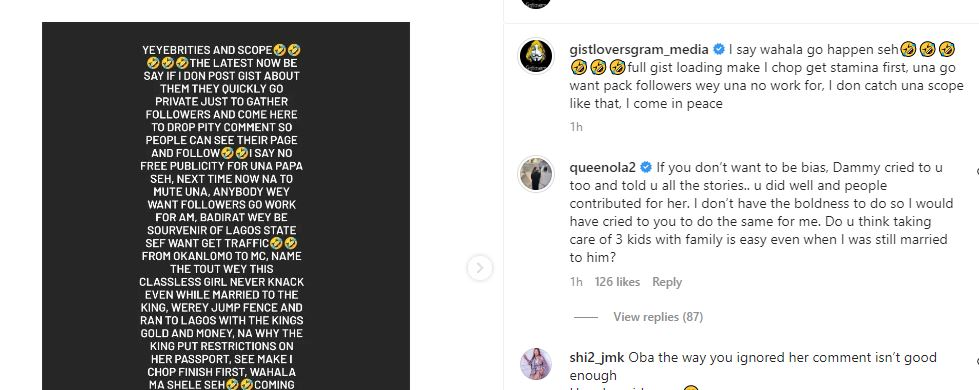Screen dimensions: 979x390
Task: Reply to queenola2's comment
Action: point(667,282)
